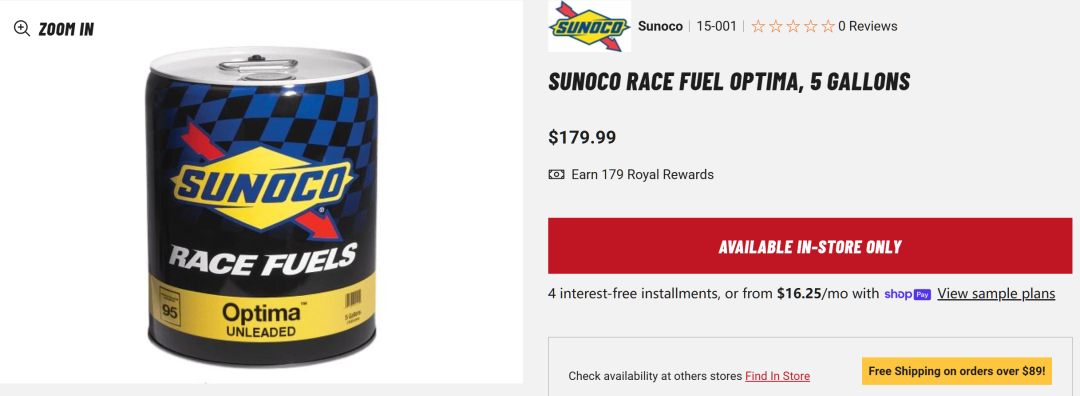The width and height of the screenshot is (1080, 396).
Task: Open the Find In Store link
Action: coord(778,376)
